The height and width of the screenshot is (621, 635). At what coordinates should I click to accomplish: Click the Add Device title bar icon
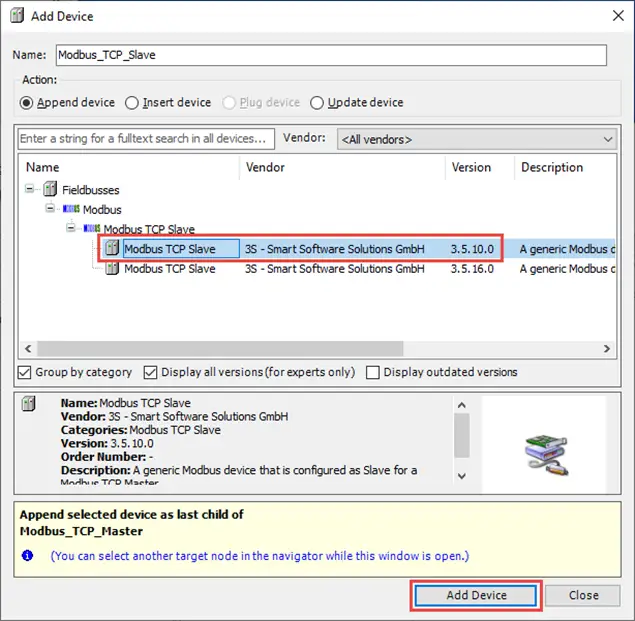[17, 16]
